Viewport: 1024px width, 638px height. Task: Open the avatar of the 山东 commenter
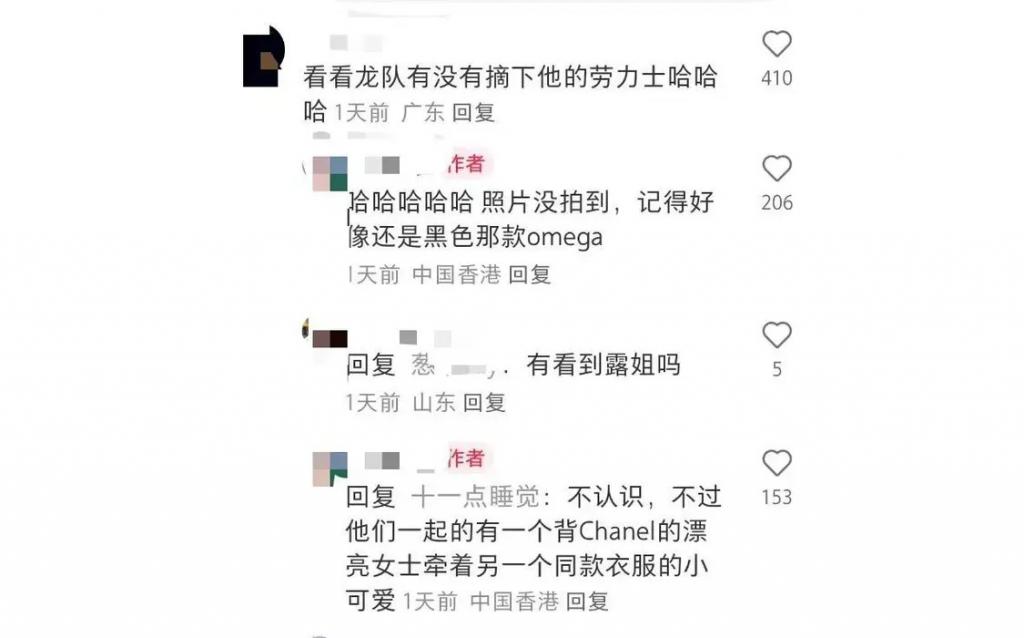pos(330,339)
